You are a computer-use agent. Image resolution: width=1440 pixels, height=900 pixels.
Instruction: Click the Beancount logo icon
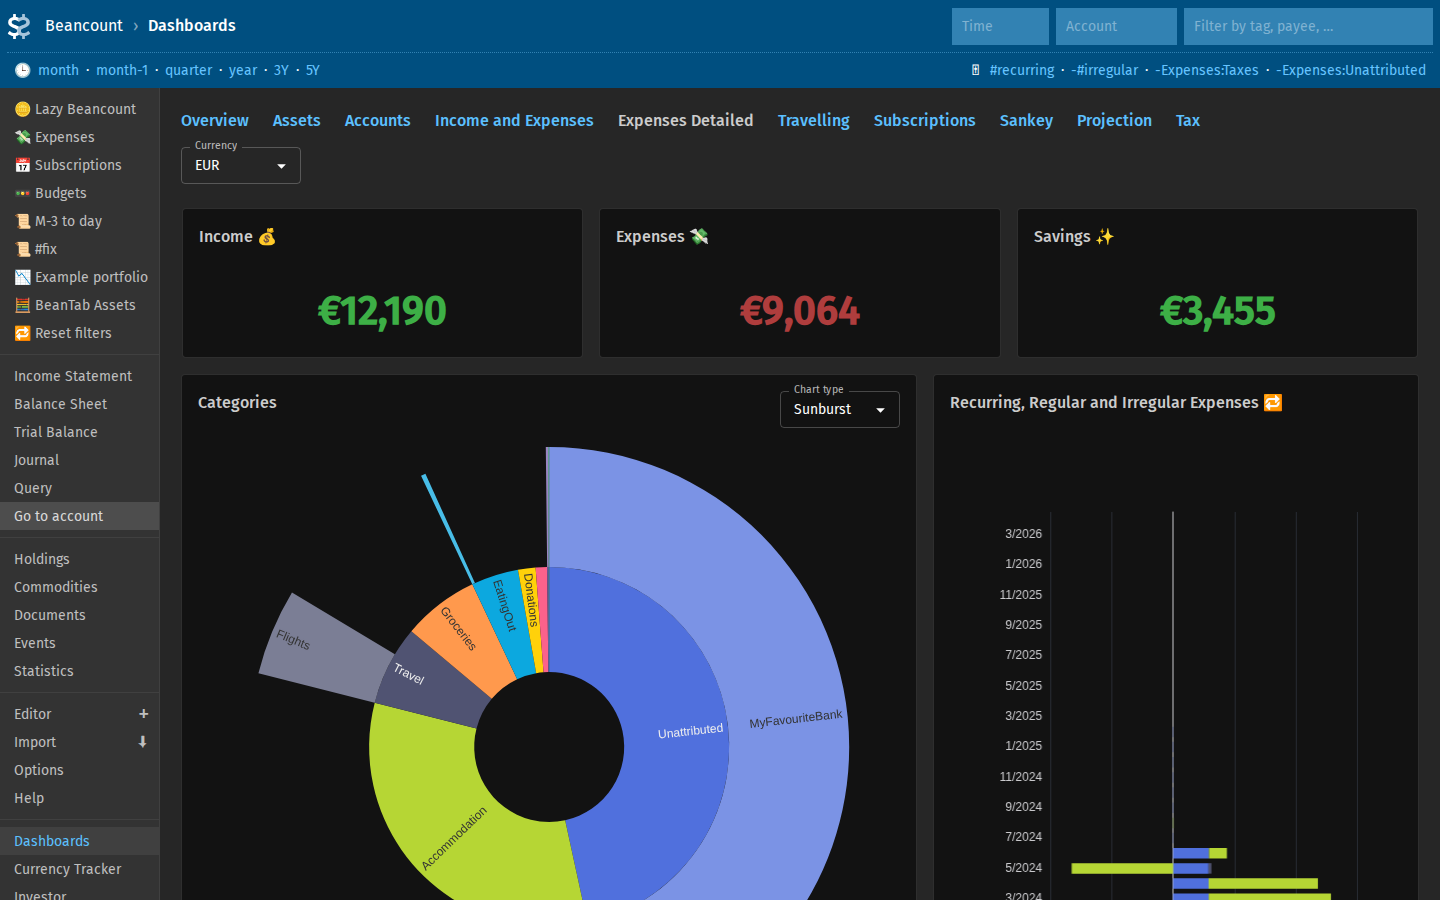[x=19, y=26]
